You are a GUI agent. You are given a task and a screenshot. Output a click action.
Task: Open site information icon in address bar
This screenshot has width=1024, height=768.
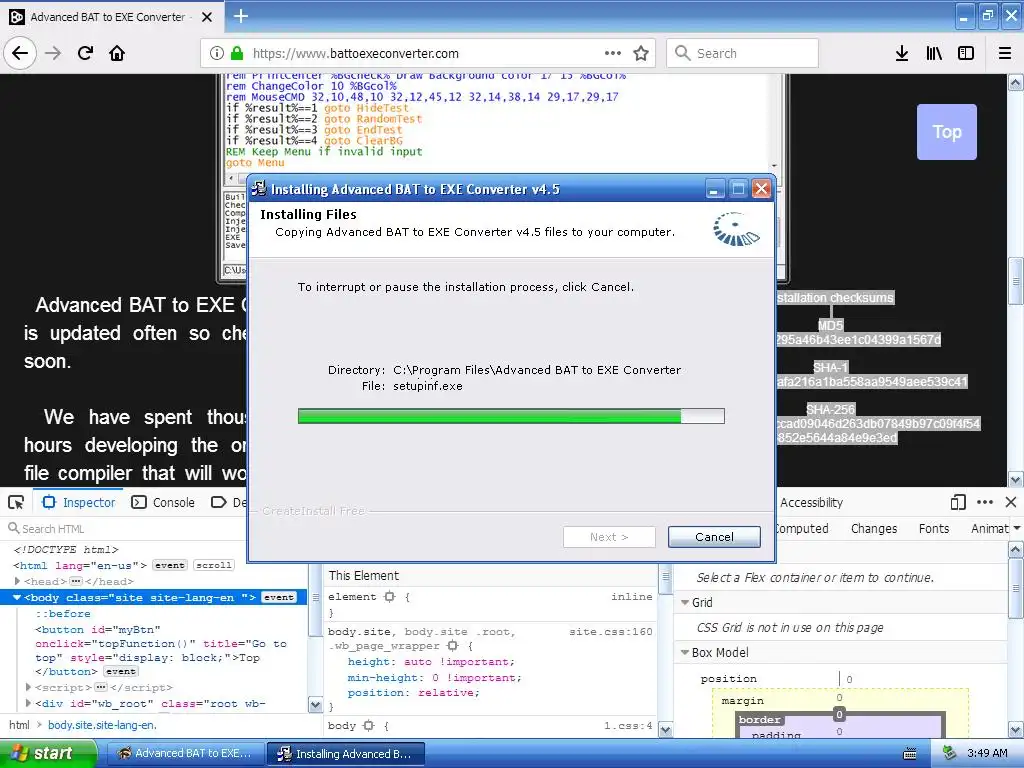(216, 53)
